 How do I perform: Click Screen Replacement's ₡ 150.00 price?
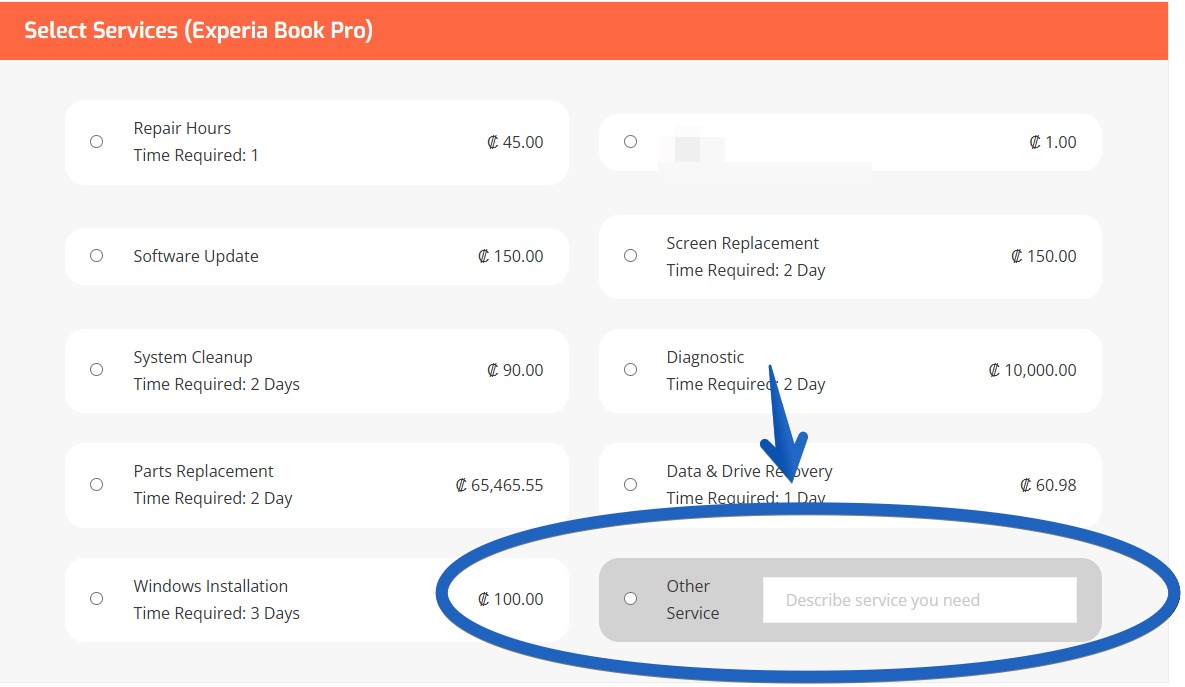click(1044, 256)
